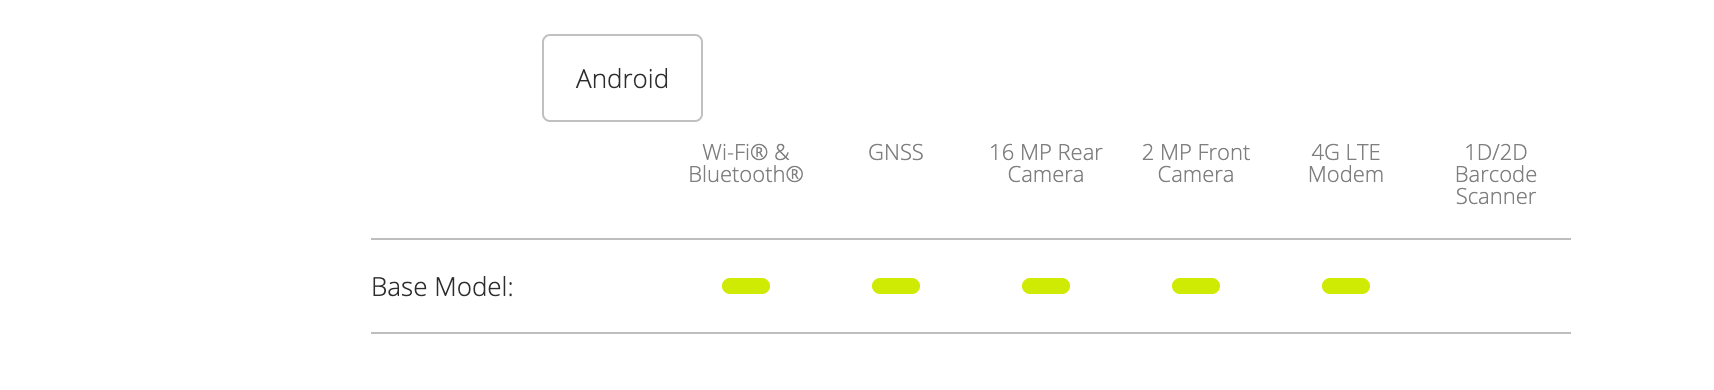
Task: Click the '16 MP Rear' header text
Action: [x=1046, y=152]
